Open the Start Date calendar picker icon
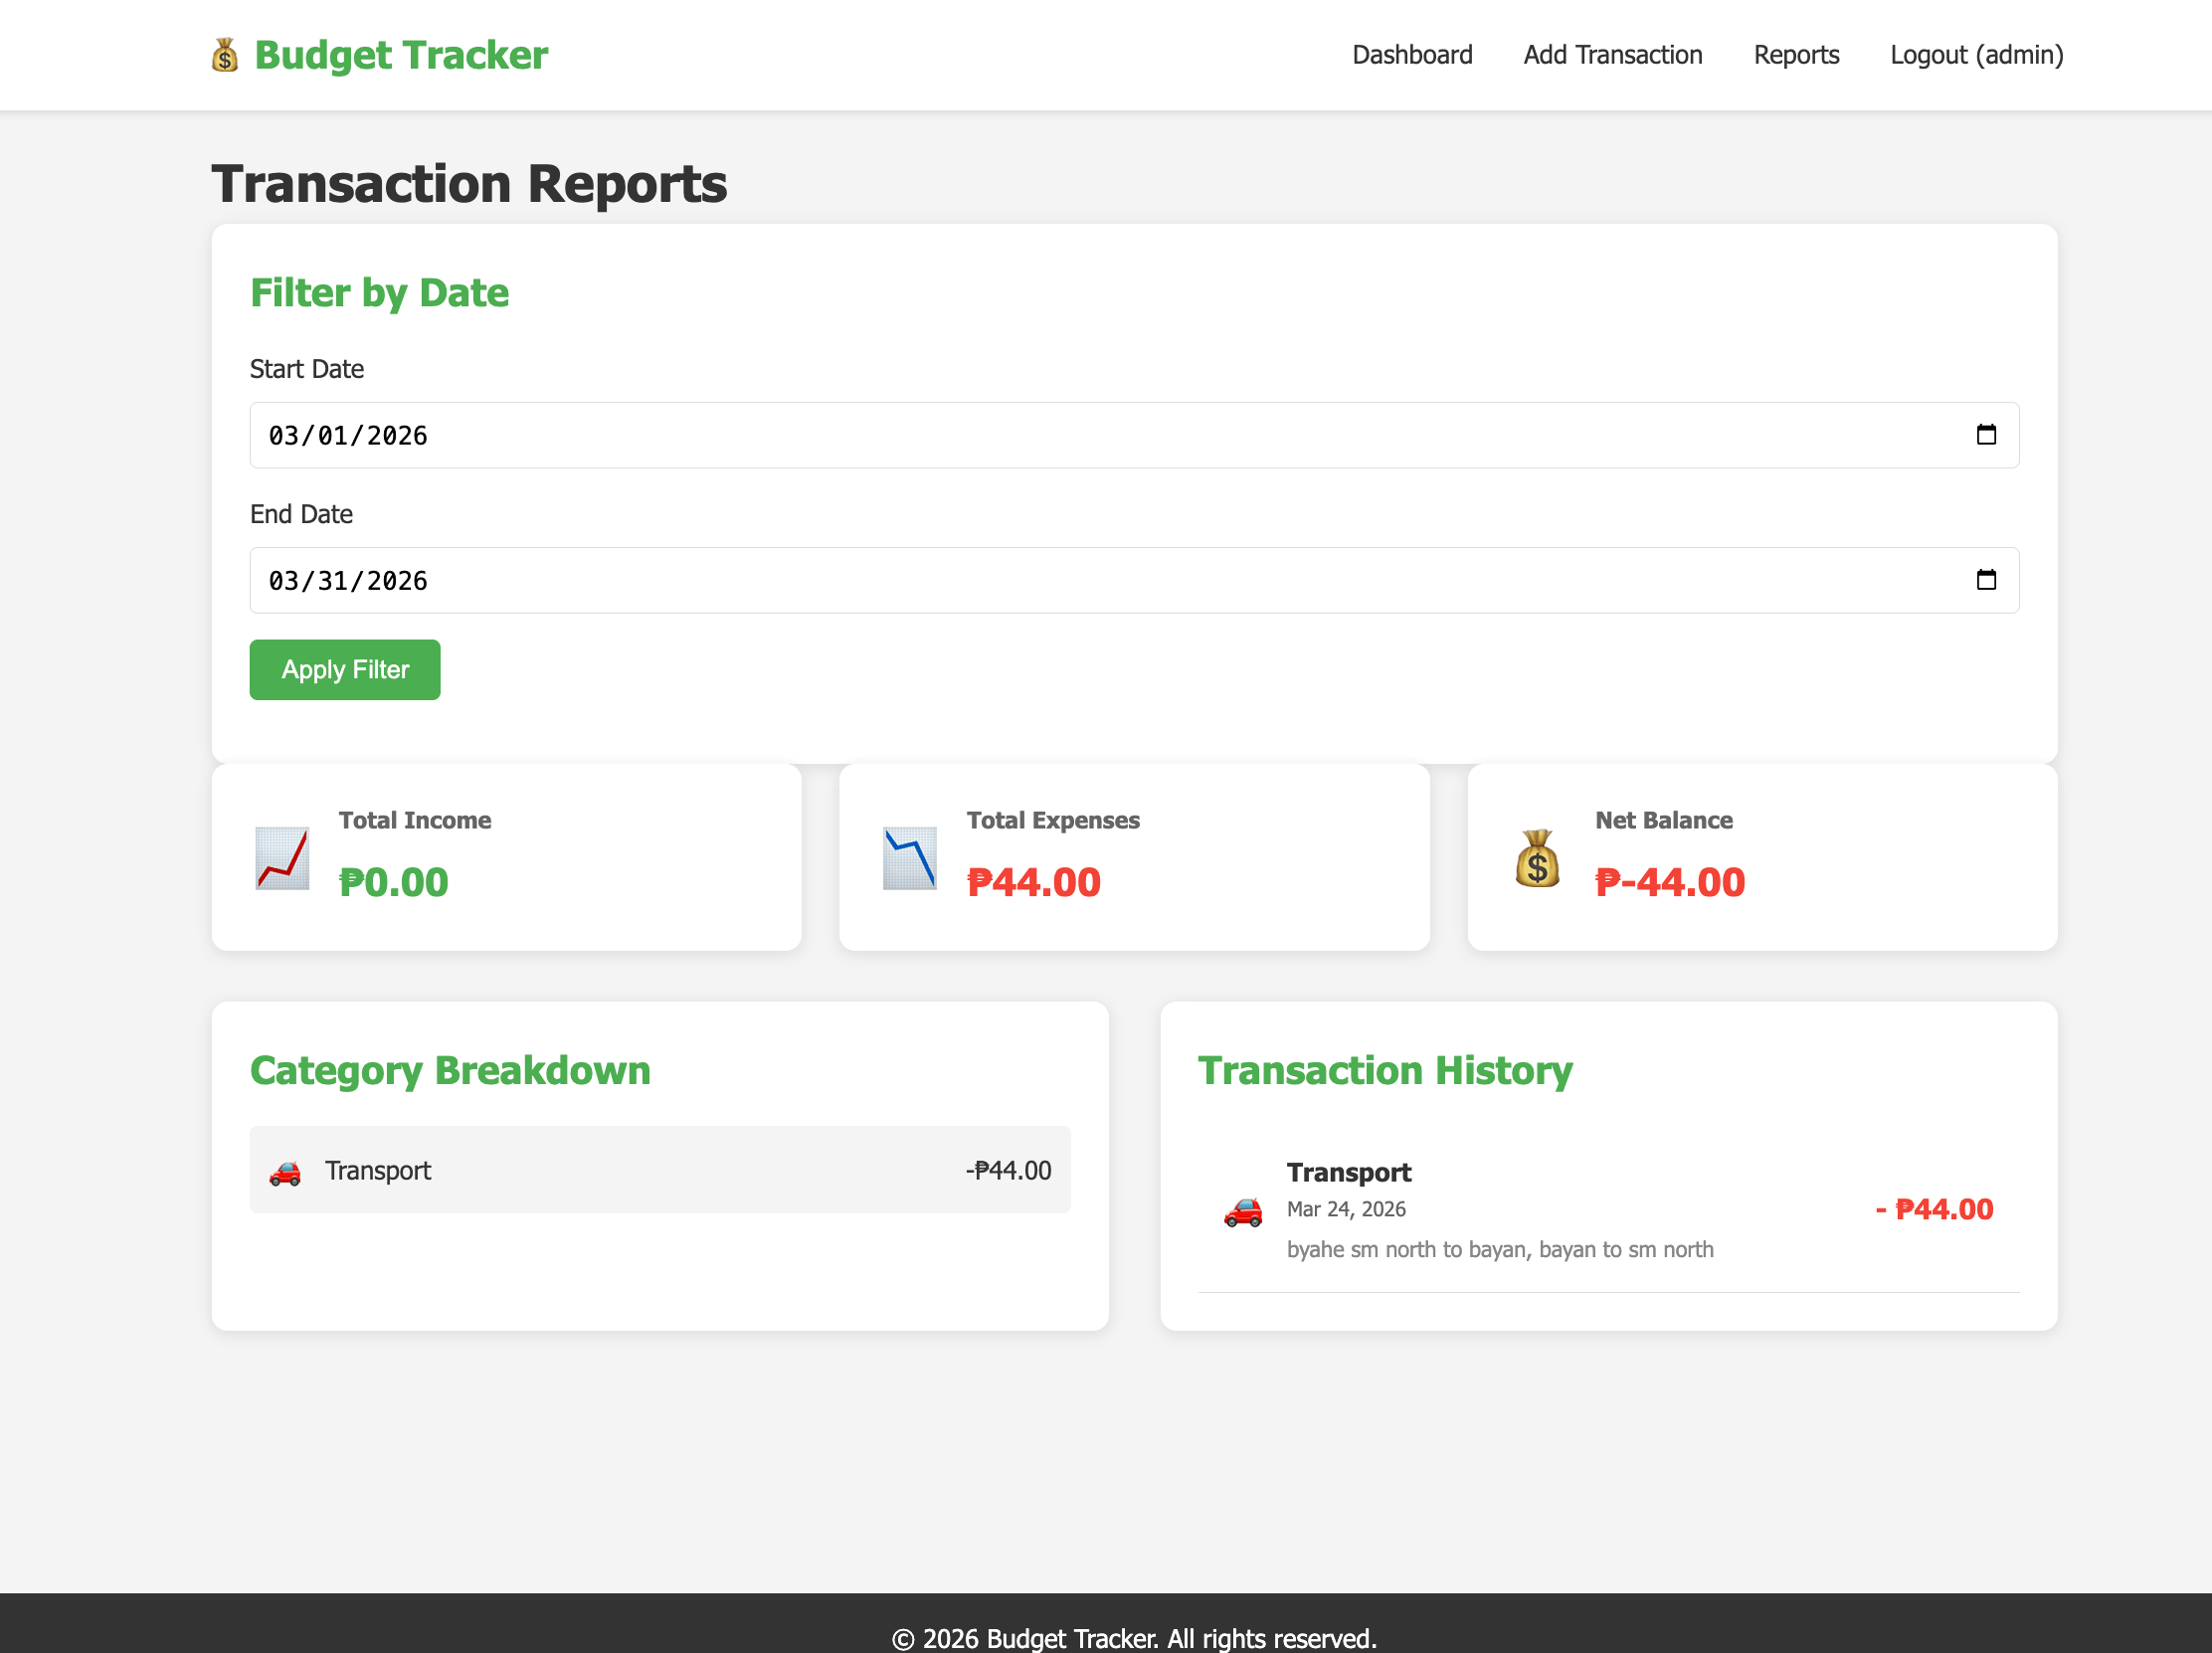 1986,435
